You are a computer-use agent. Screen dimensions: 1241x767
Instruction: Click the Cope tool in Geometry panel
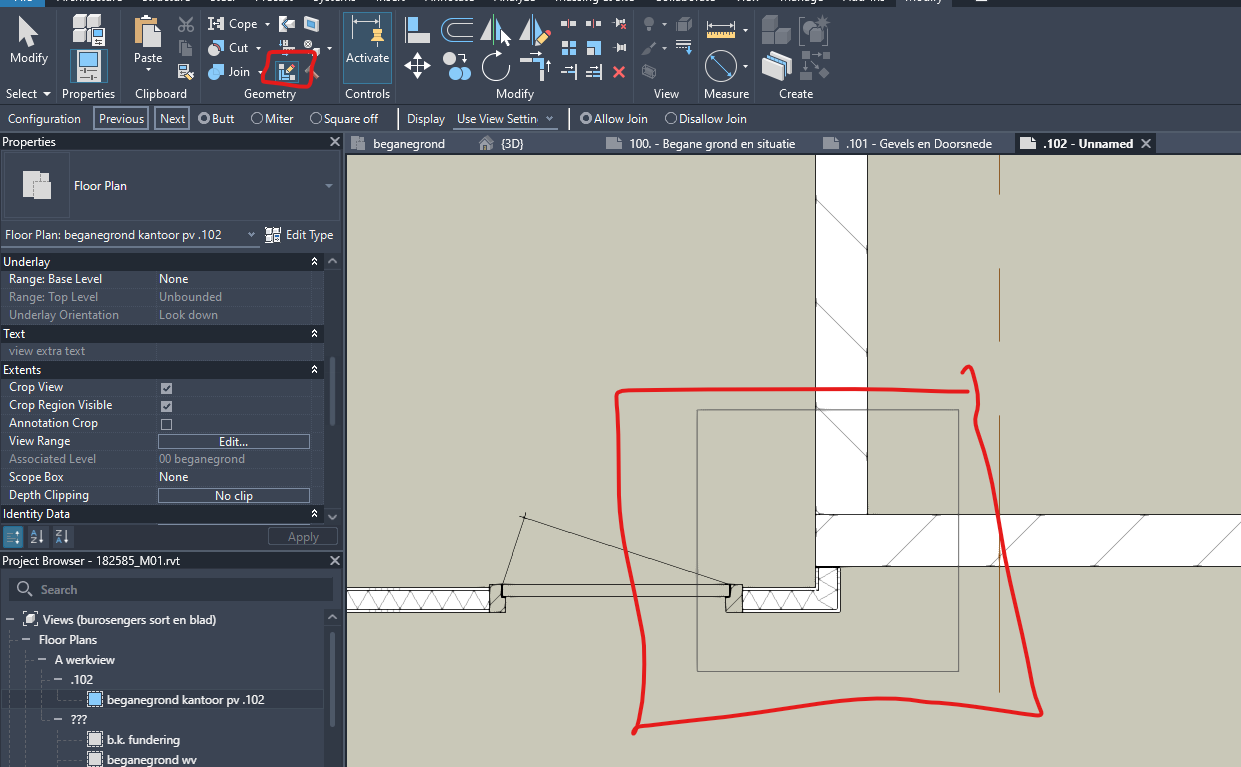coord(232,22)
